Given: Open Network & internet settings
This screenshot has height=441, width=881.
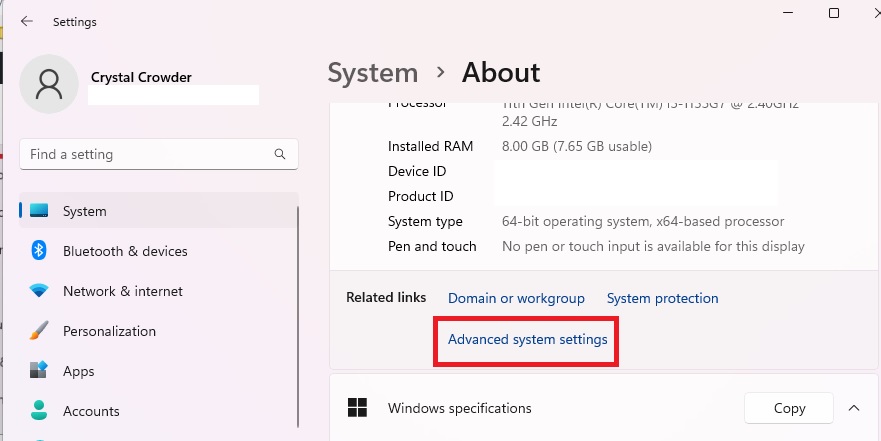Looking at the screenshot, I should pyautogui.click(x=159, y=290).
